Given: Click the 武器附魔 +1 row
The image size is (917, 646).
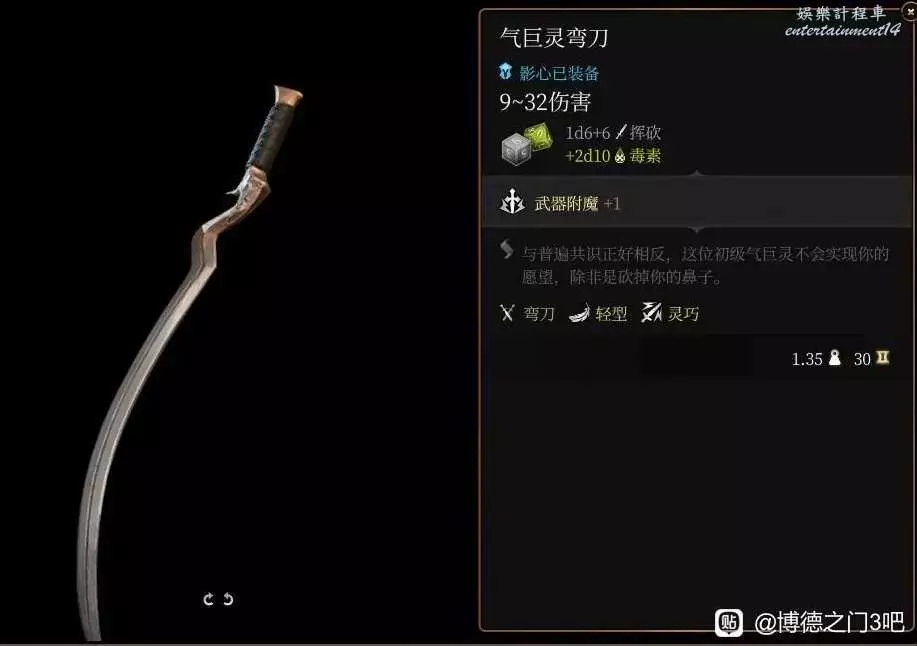Looking at the screenshot, I should coord(696,202).
